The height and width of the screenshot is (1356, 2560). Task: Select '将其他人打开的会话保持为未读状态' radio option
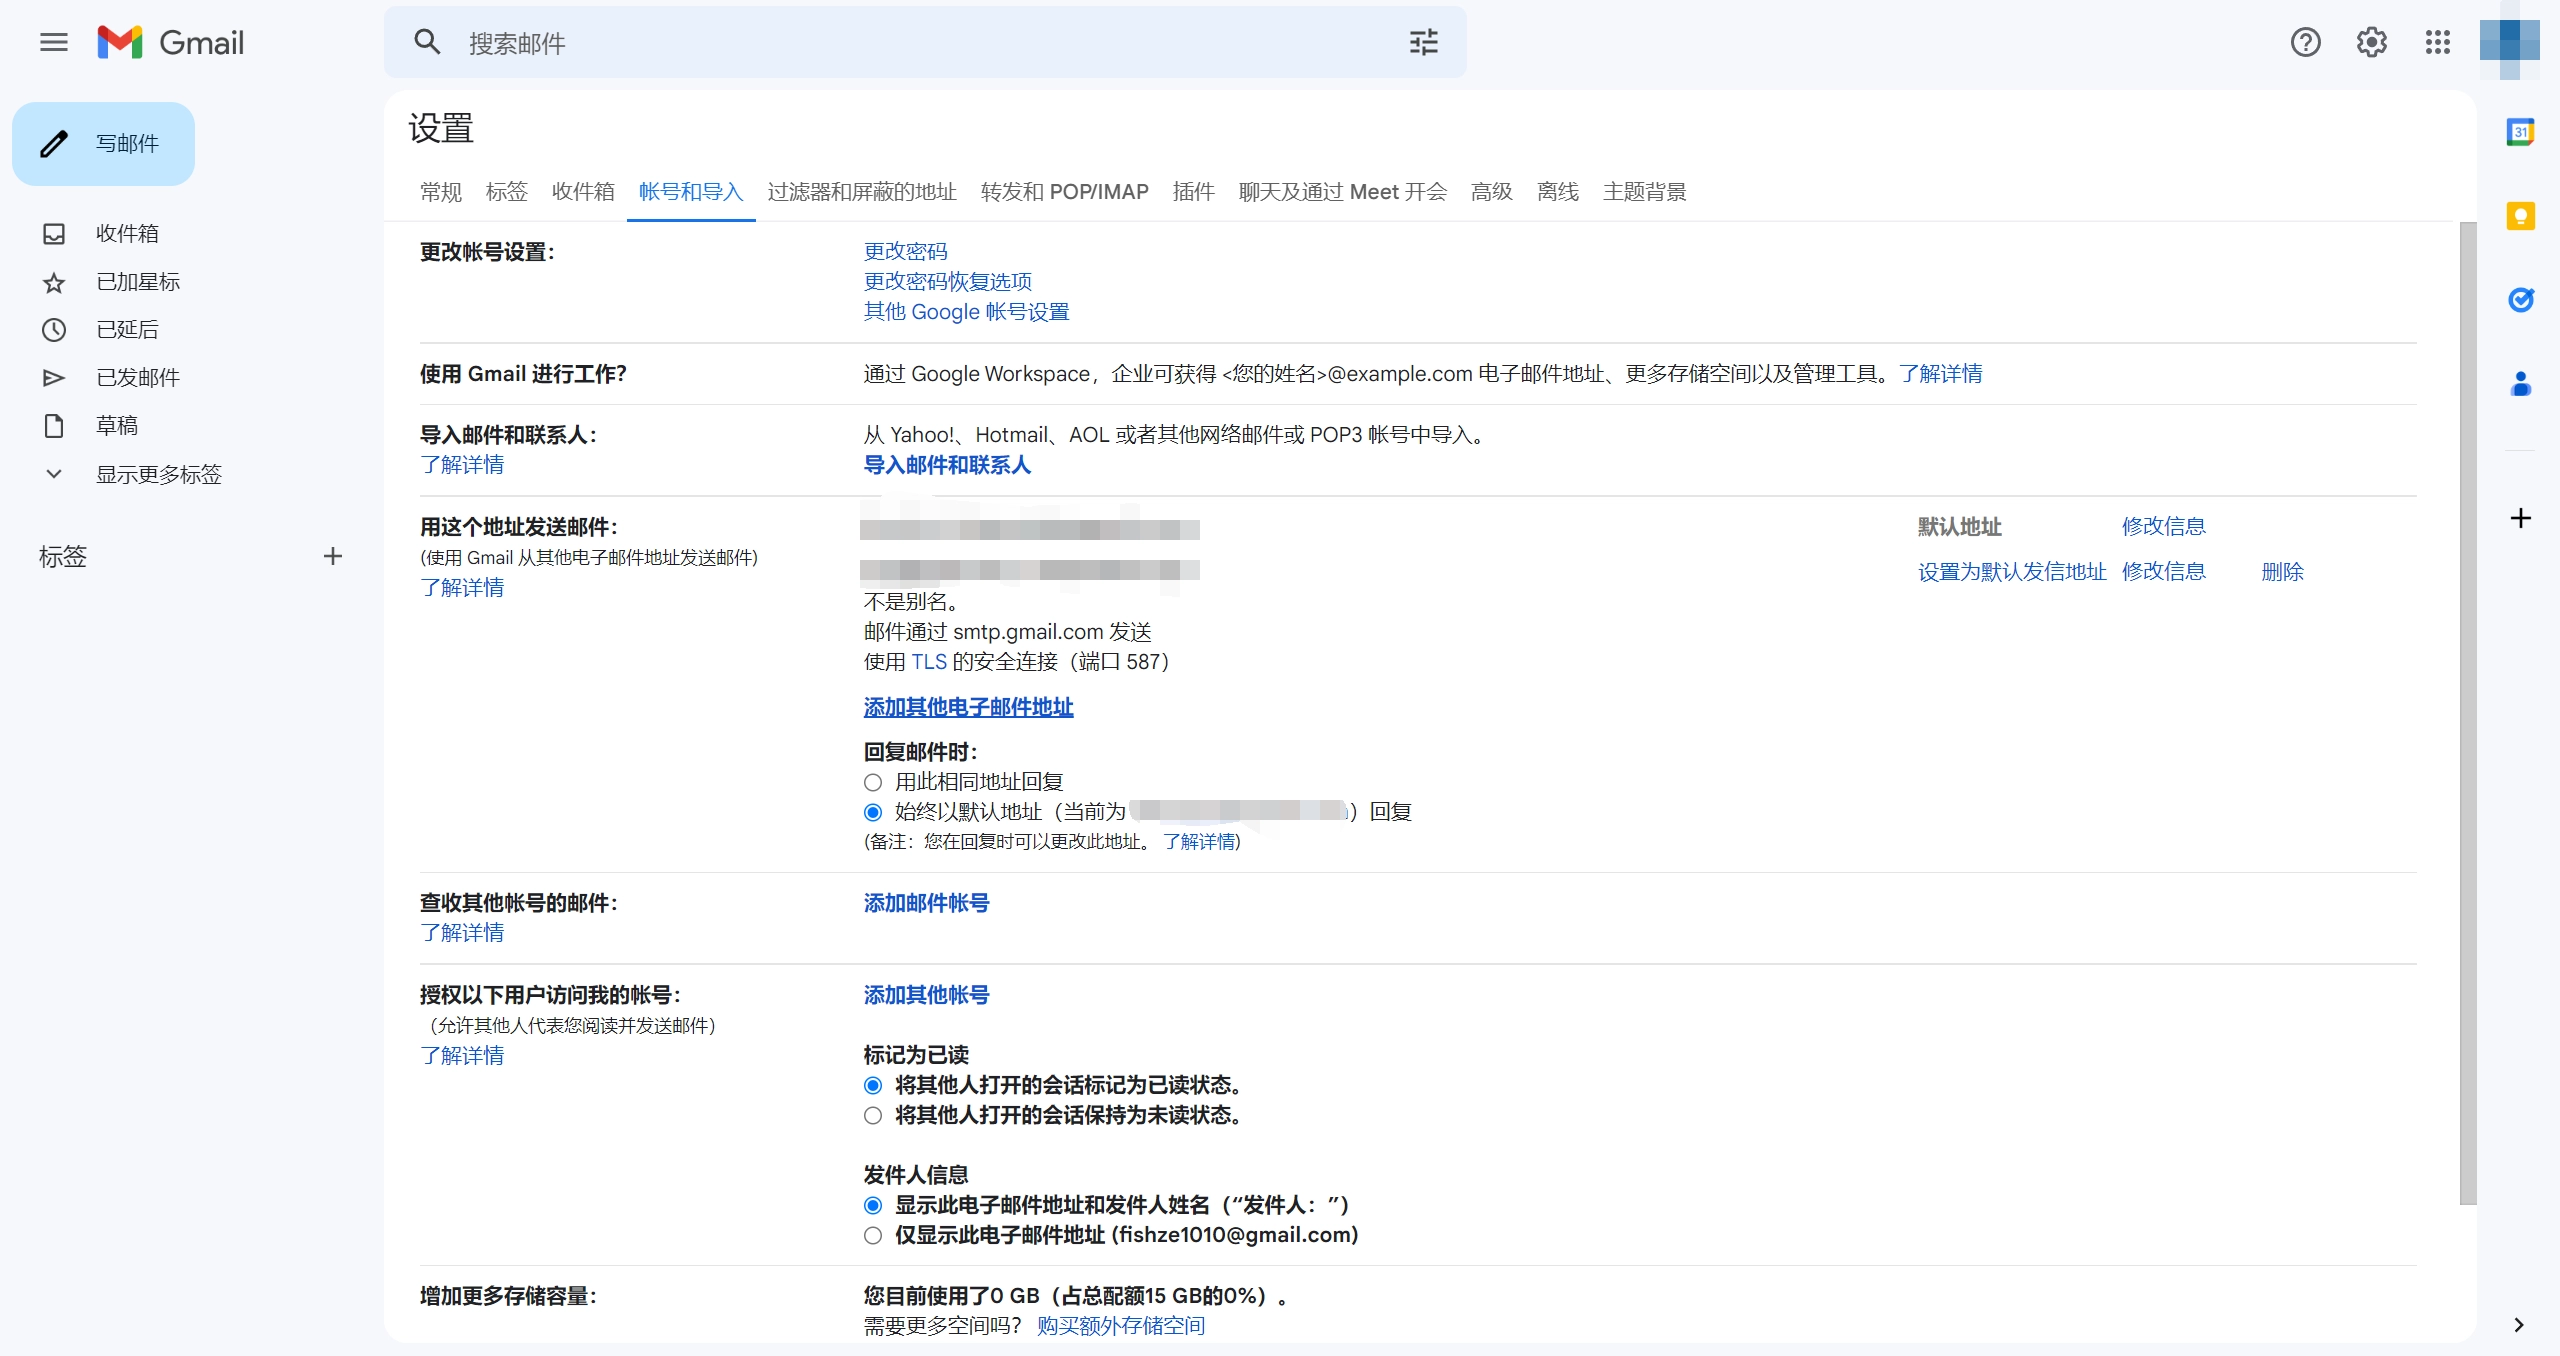[873, 1115]
